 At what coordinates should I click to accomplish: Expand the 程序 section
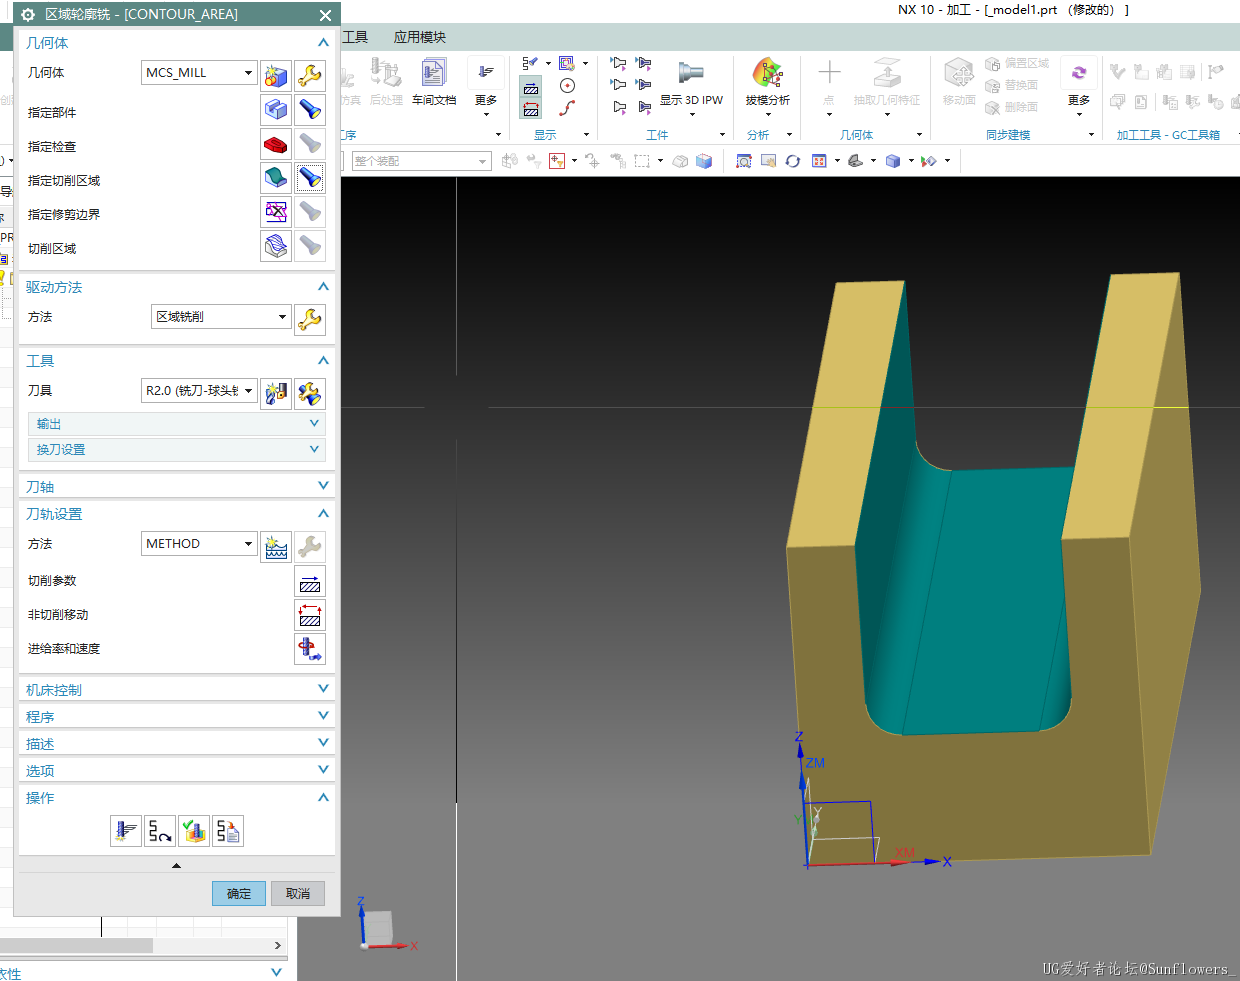[x=176, y=717]
